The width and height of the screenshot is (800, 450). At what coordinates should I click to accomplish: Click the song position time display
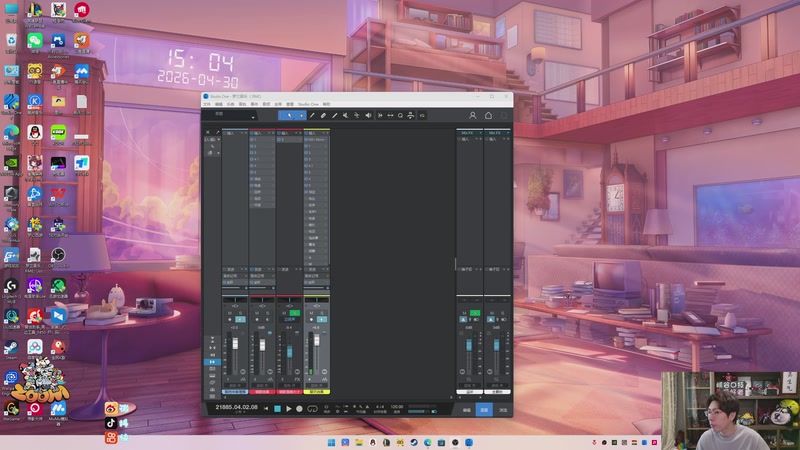point(237,407)
